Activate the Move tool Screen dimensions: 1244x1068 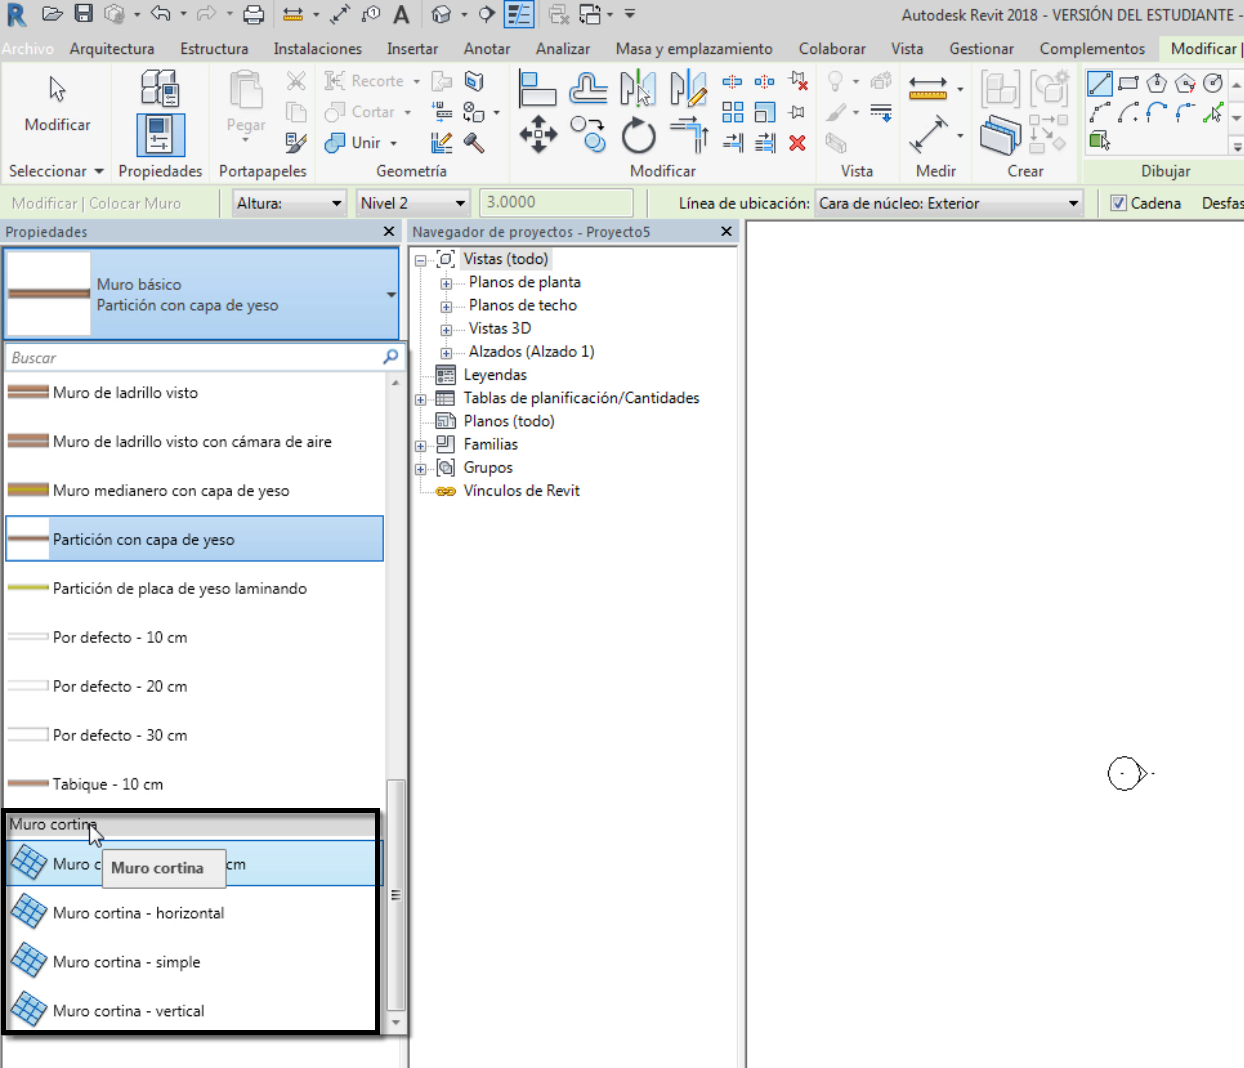538,134
